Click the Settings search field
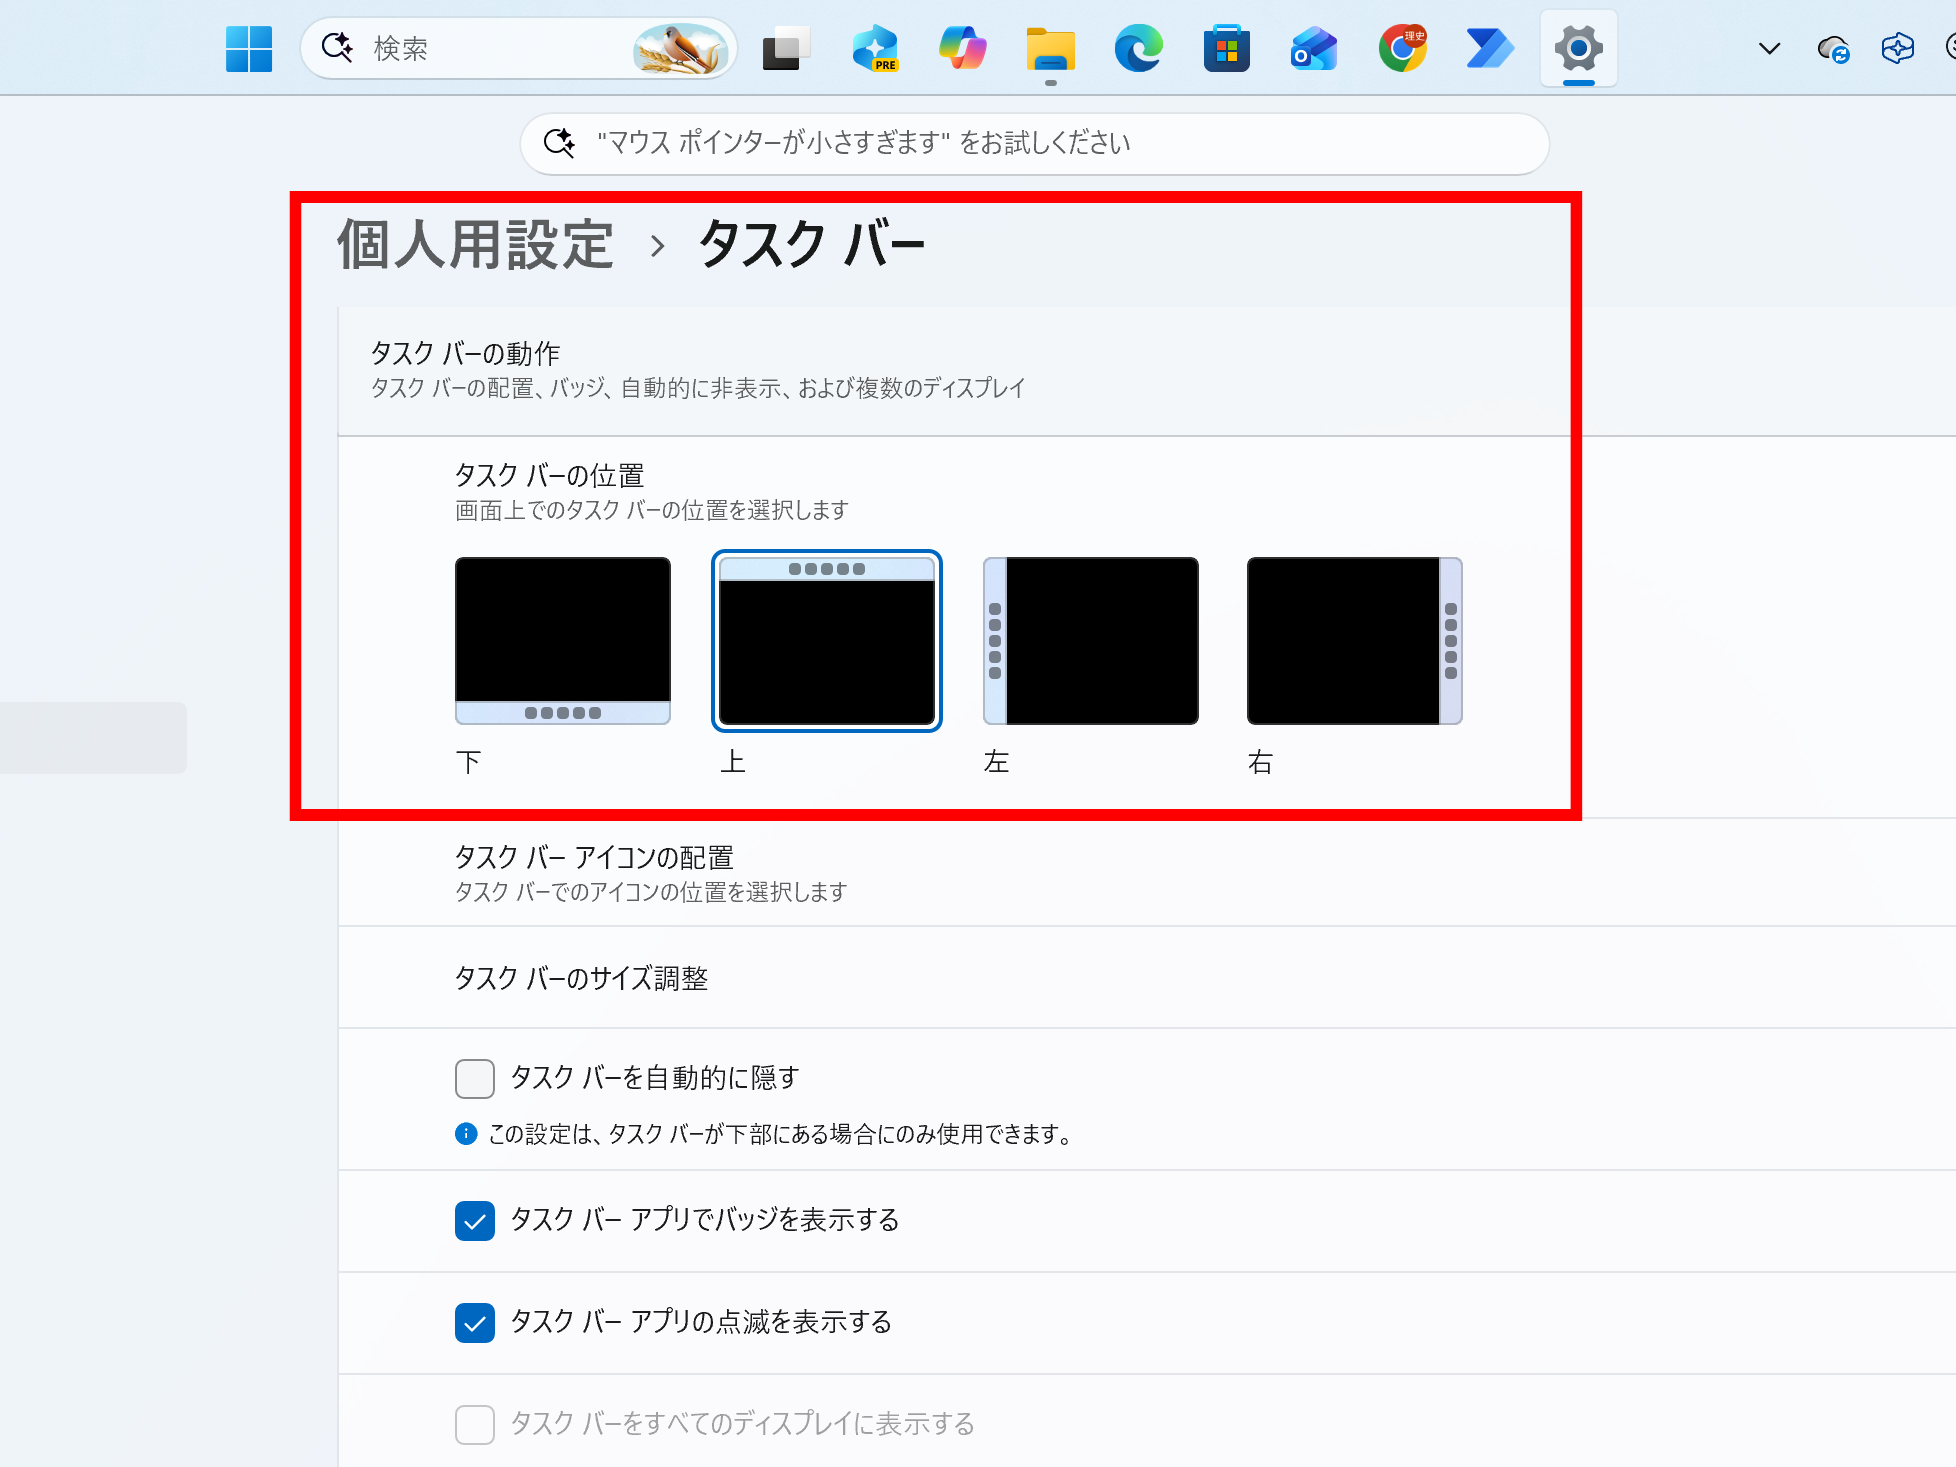This screenshot has height=1467, width=1956. click(1034, 144)
